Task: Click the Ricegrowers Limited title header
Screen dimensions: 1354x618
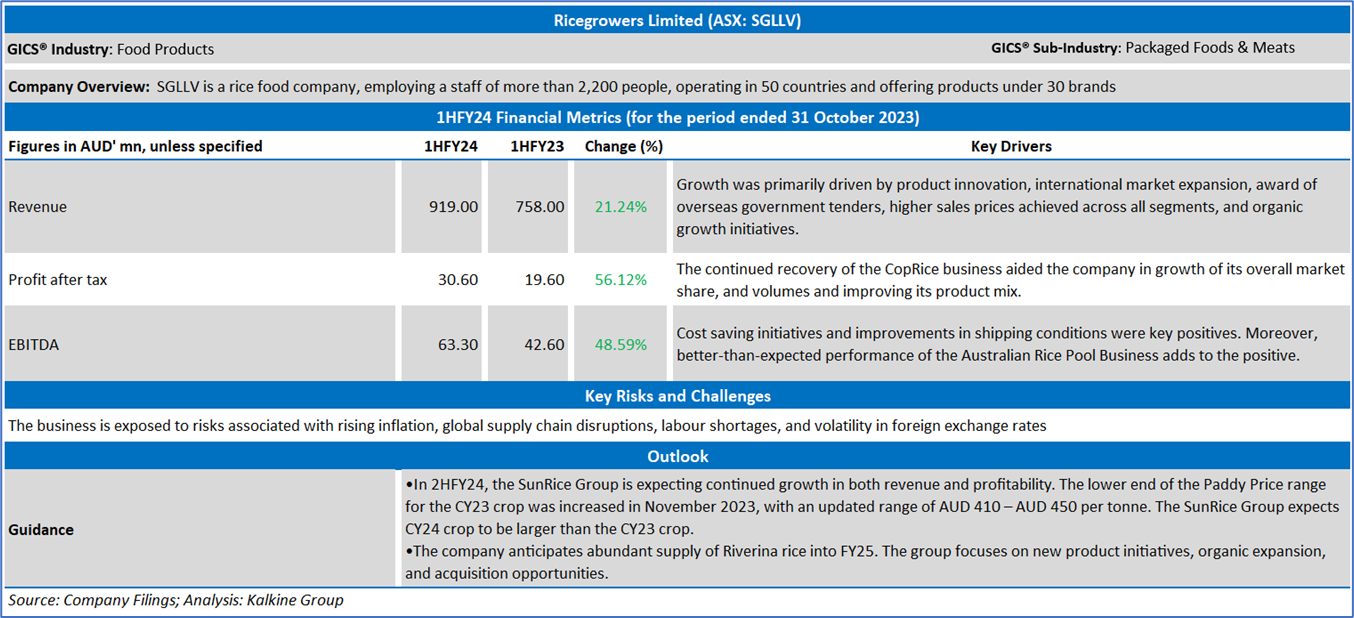Action: (677, 20)
